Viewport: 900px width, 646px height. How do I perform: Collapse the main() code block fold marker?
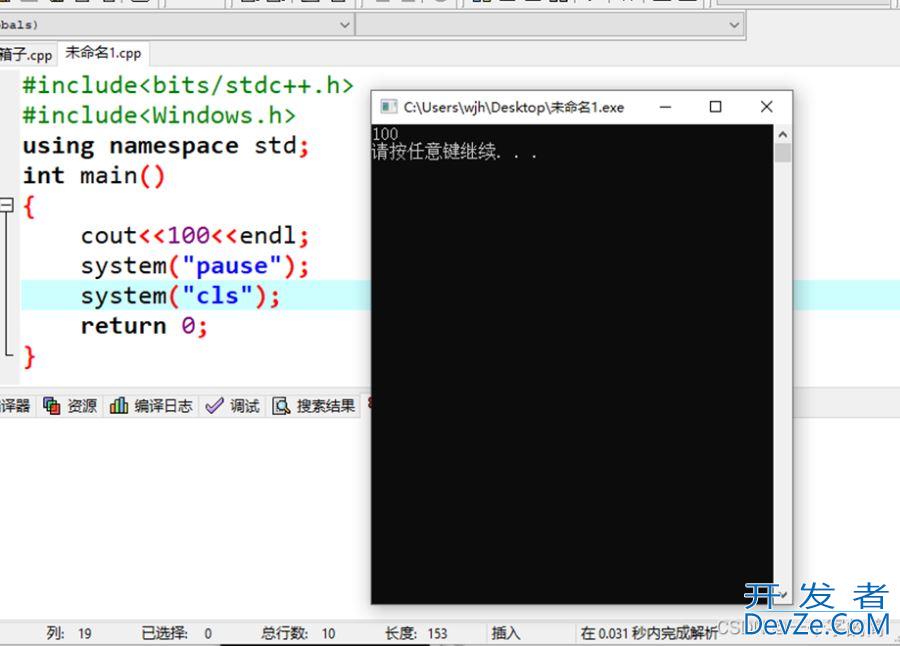coord(7,205)
